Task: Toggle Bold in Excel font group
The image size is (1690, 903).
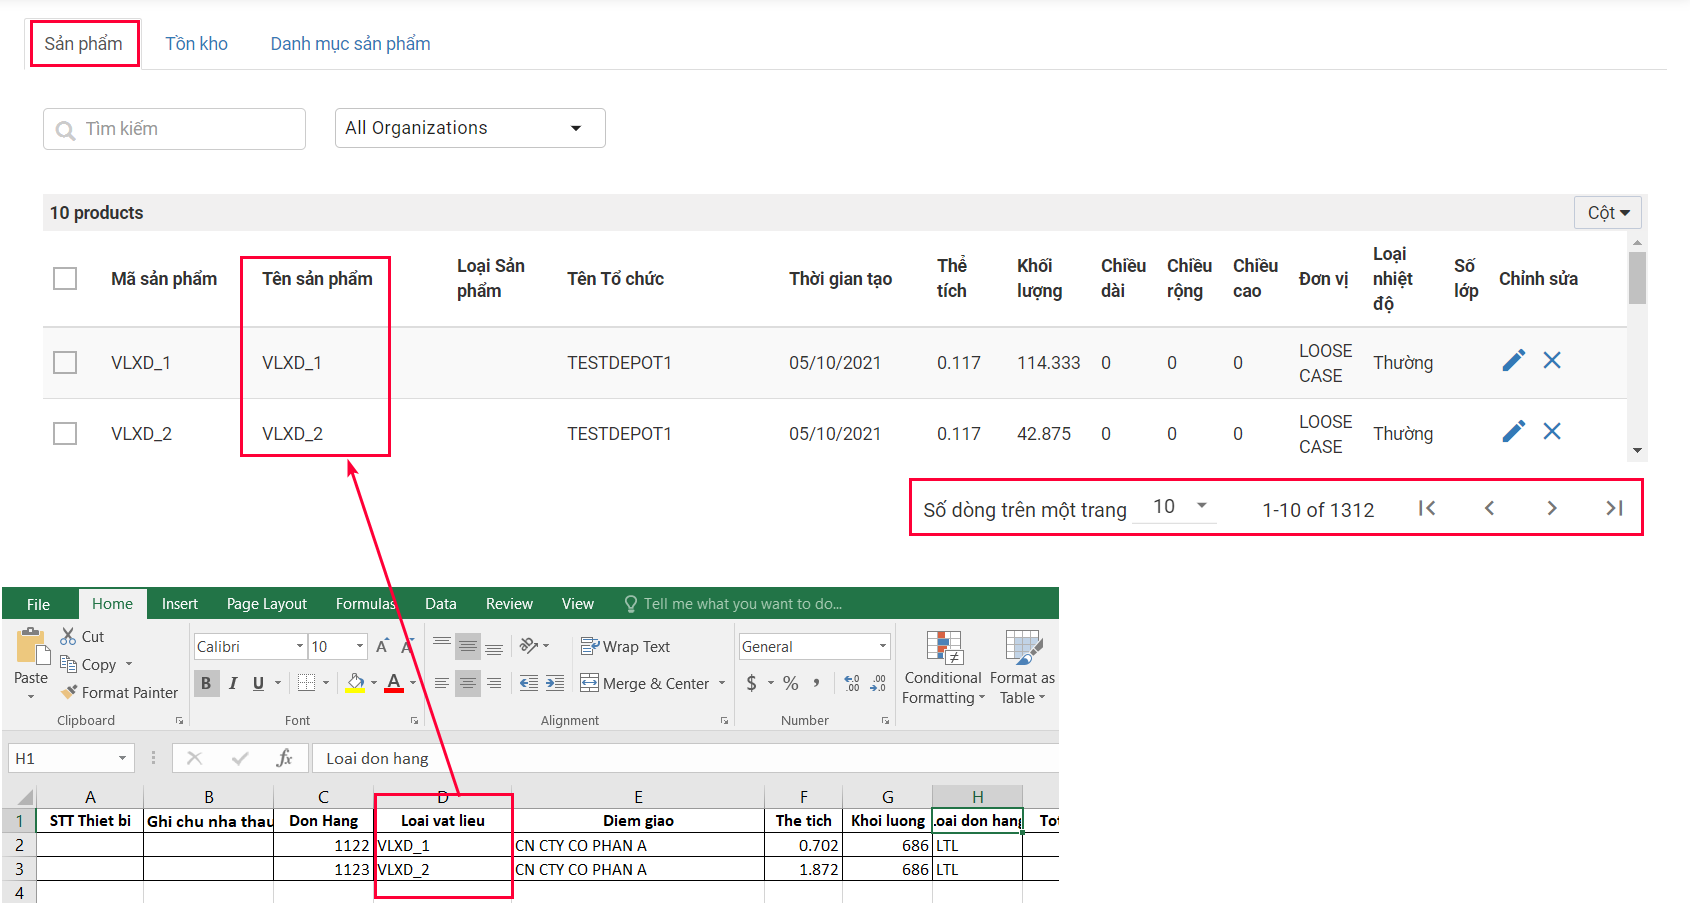Action: pyautogui.click(x=206, y=683)
